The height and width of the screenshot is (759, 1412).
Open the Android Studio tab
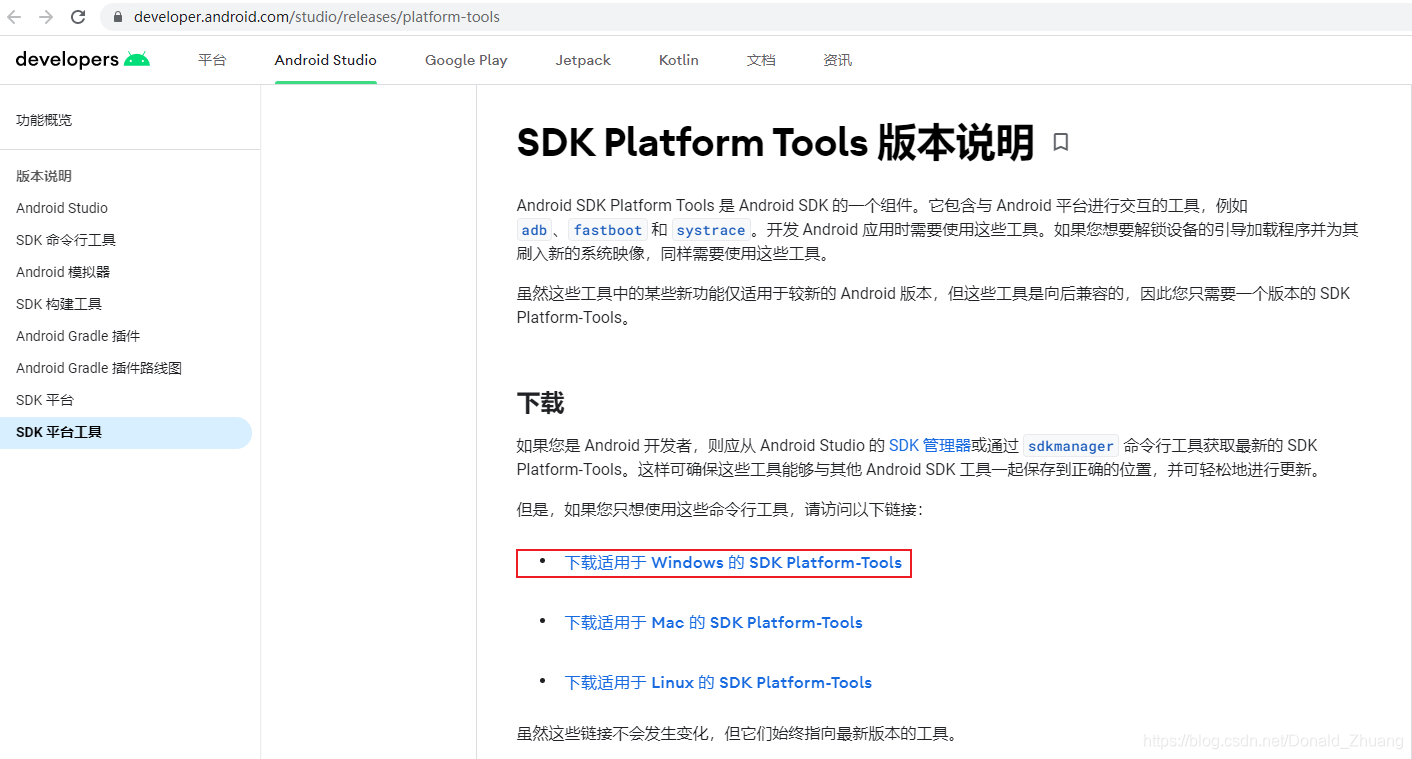pos(326,60)
